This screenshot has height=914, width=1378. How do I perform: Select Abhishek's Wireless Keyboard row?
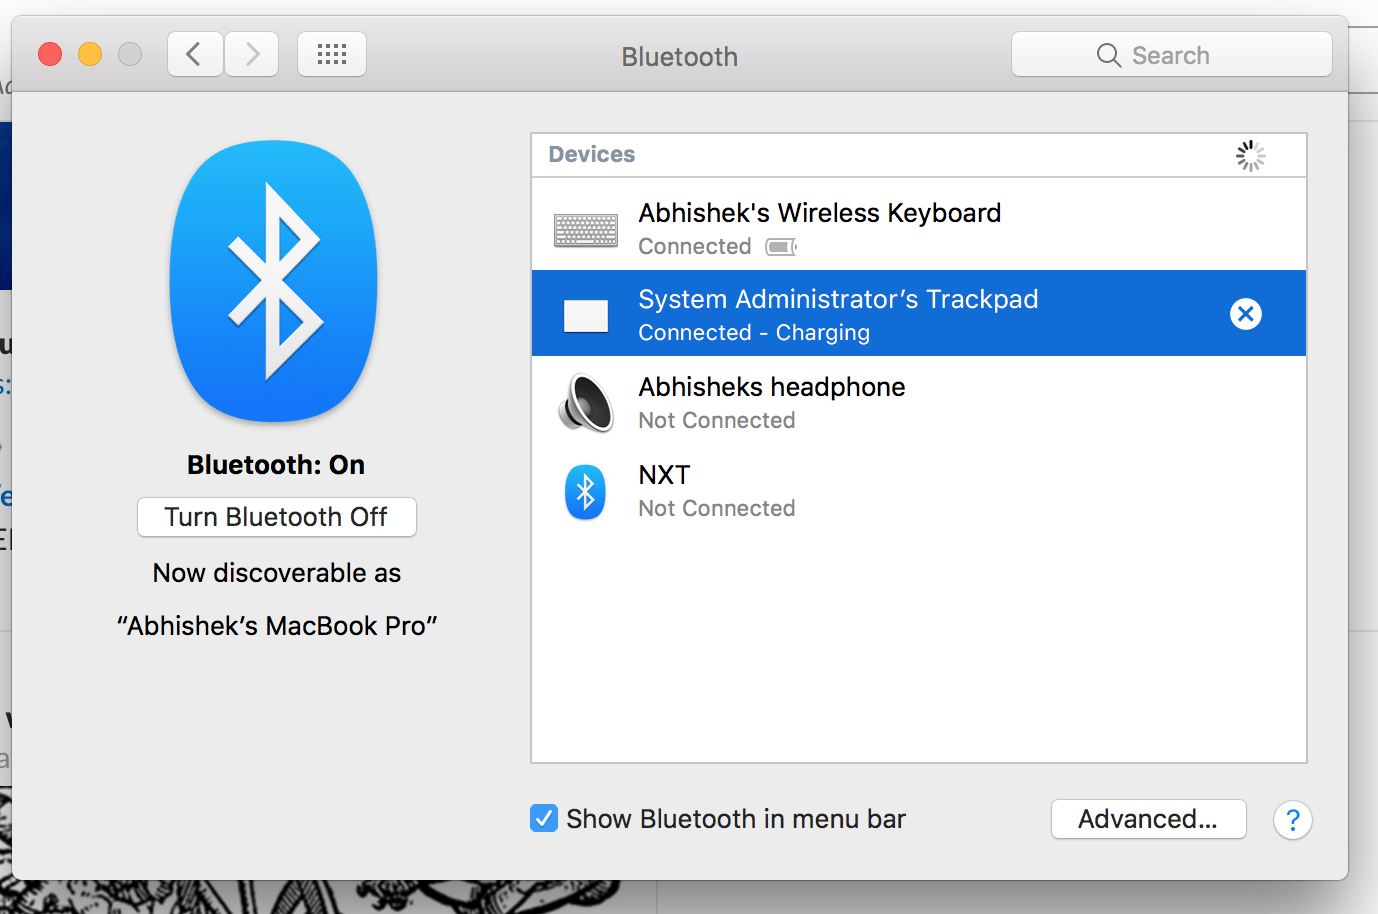tap(918, 226)
